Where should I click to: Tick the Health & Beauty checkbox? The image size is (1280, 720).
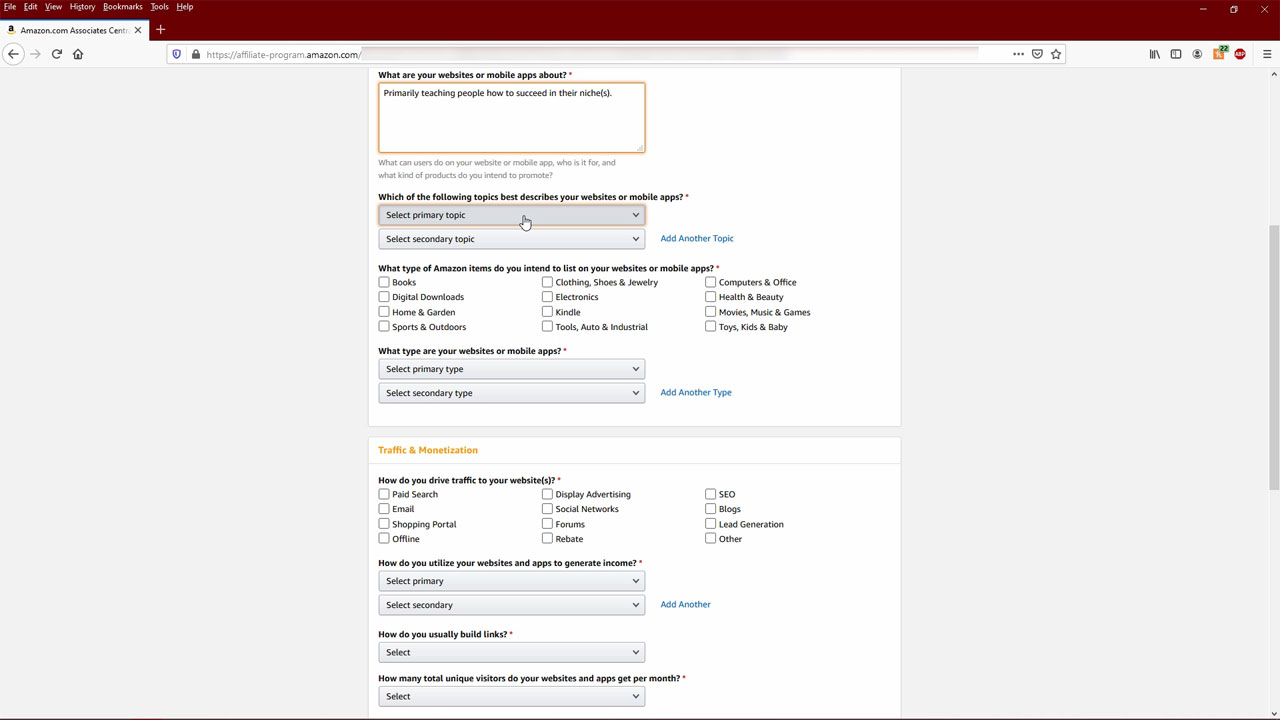coord(710,297)
